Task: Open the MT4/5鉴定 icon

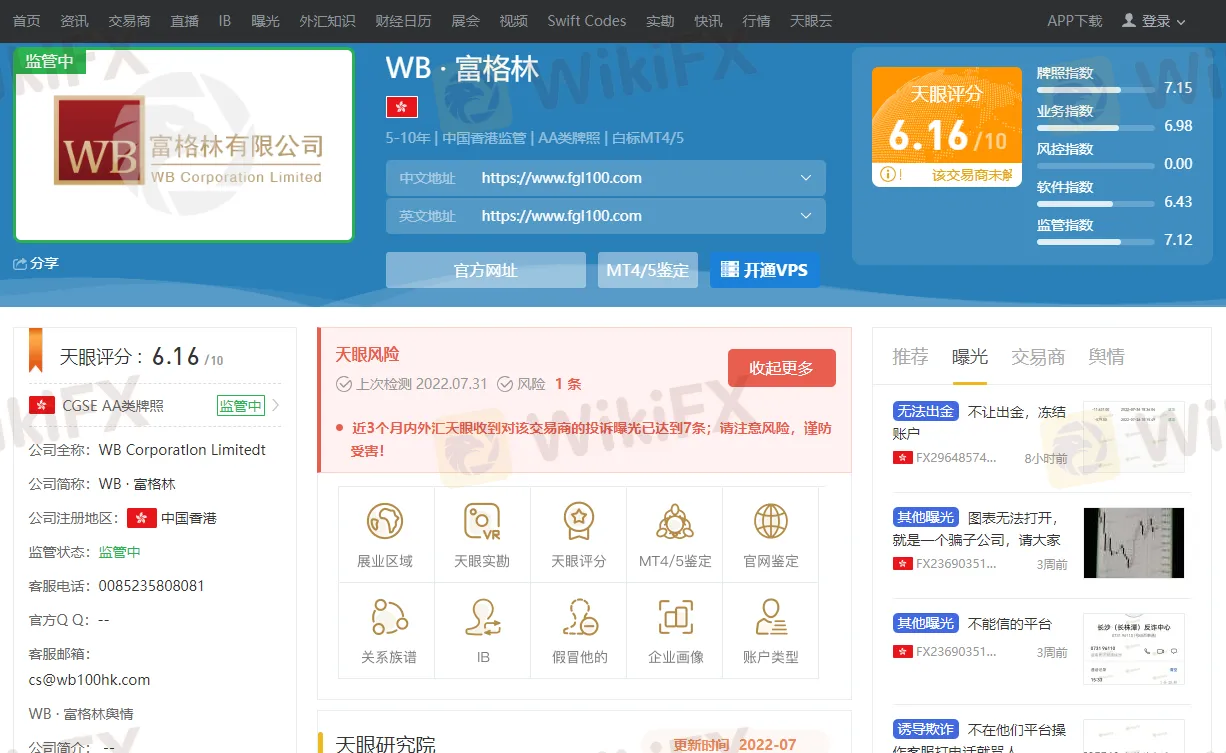Action: [x=675, y=521]
